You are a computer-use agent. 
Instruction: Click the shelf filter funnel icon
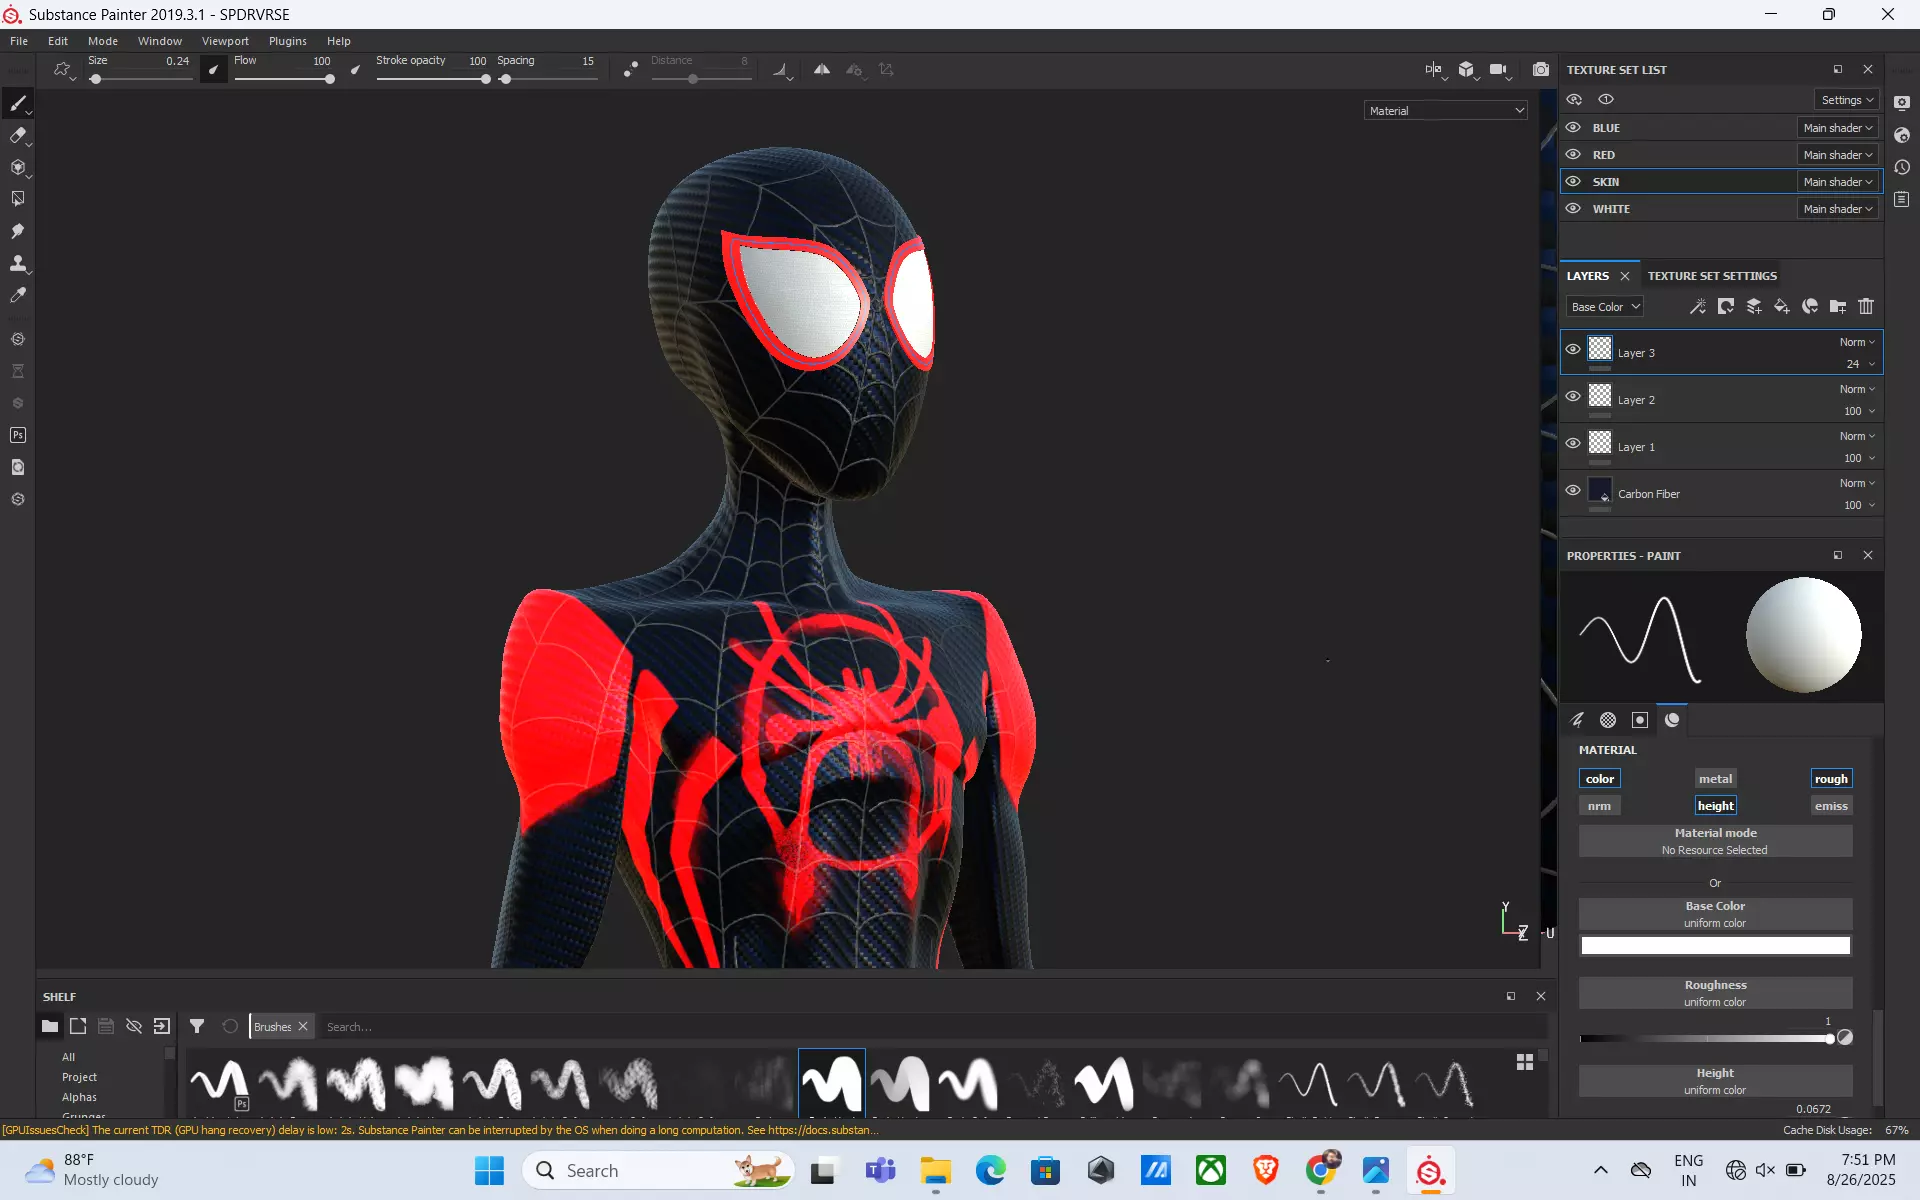[197, 1026]
